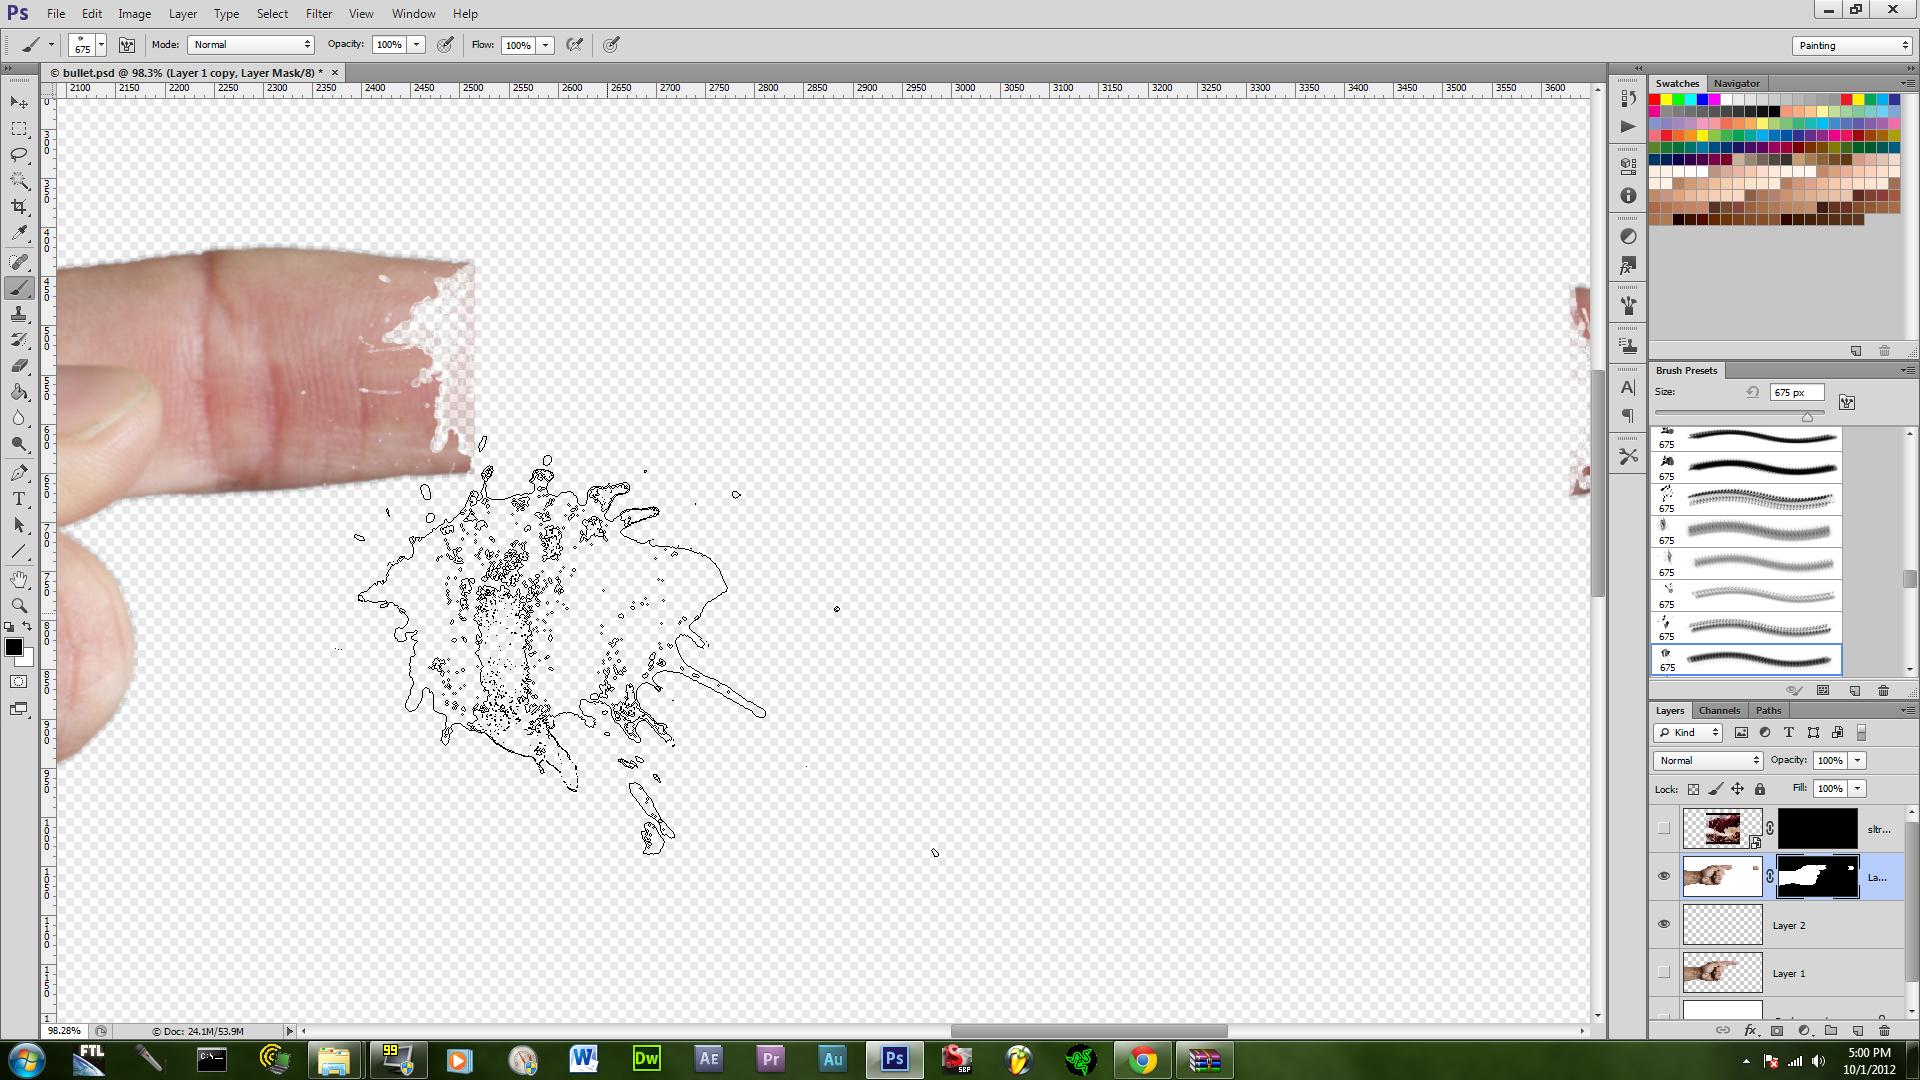Open the layer blend mode Normal dropdown

(1708, 761)
